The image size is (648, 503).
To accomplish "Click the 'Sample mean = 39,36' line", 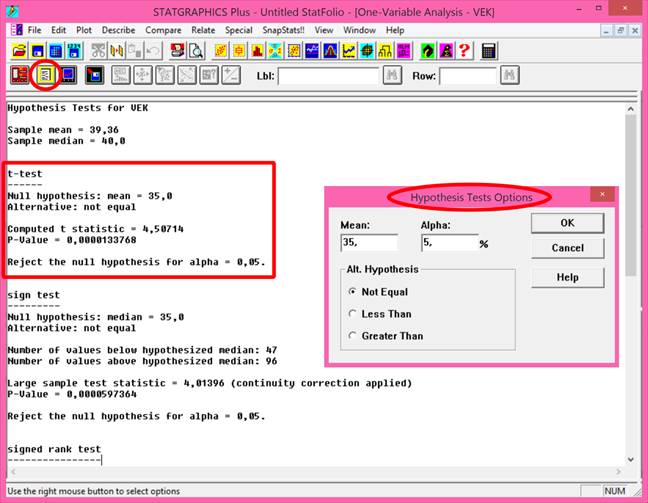I will click(63, 130).
